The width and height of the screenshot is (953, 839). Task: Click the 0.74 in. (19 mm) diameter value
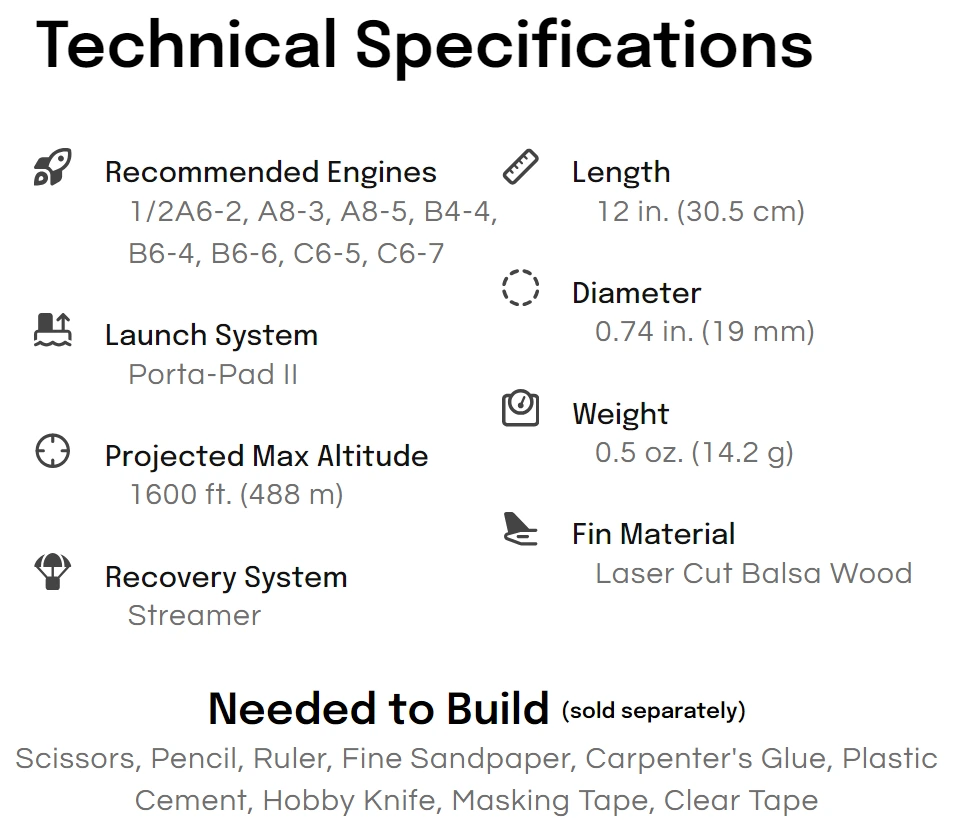[x=705, y=332]
